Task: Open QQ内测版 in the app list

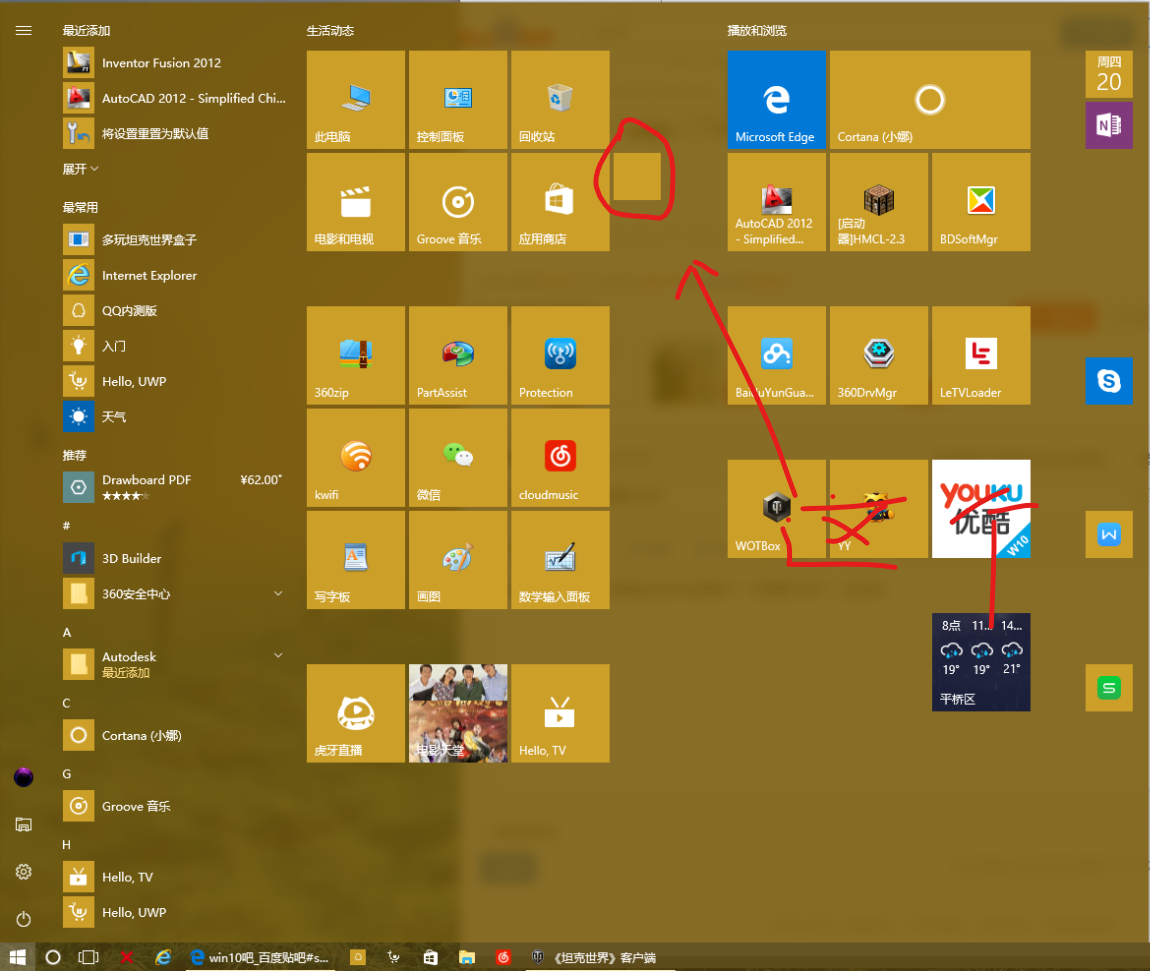Action: click(175, 310)
